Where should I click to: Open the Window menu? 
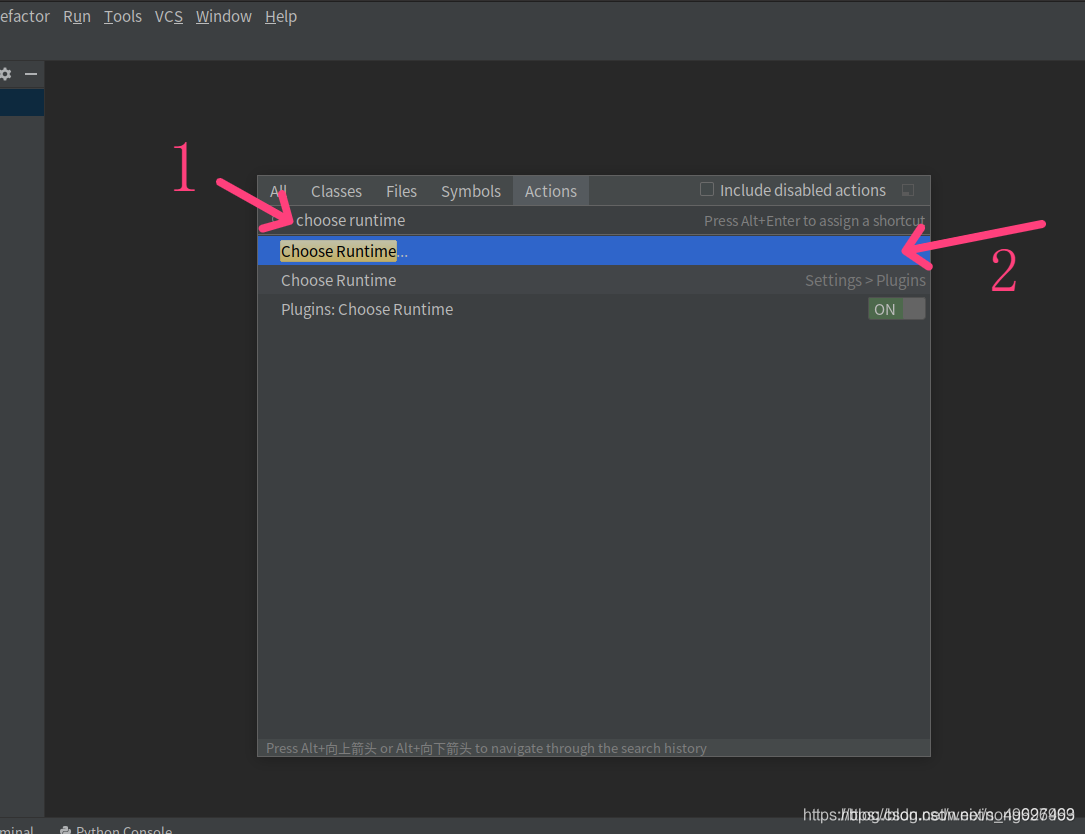[224, 17]
